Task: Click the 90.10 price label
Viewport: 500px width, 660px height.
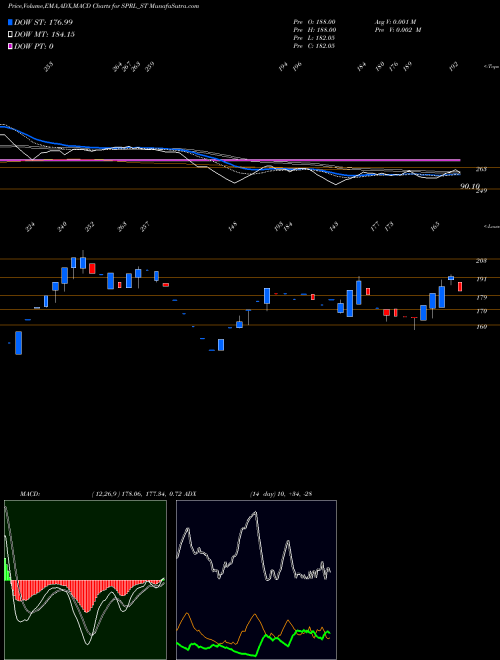Action: [470, 186]
